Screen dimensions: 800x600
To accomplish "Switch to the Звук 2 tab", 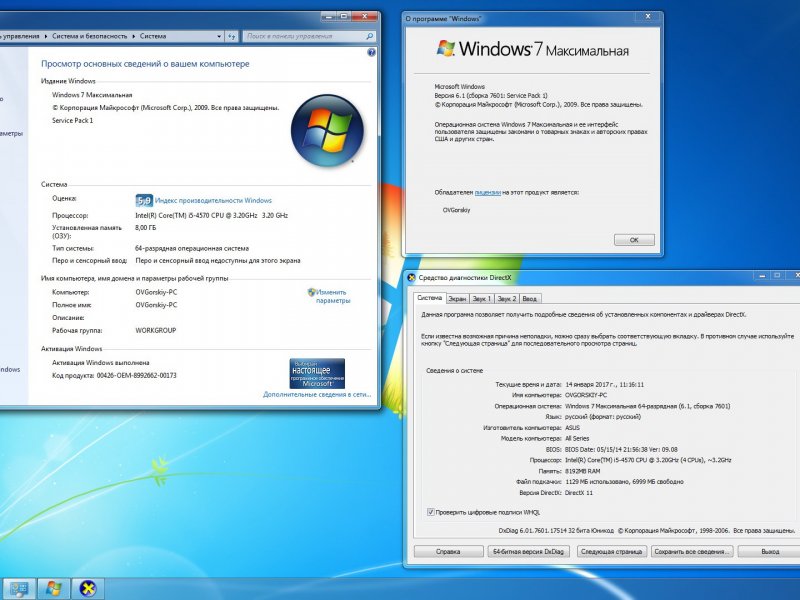I will pos(507,299).
